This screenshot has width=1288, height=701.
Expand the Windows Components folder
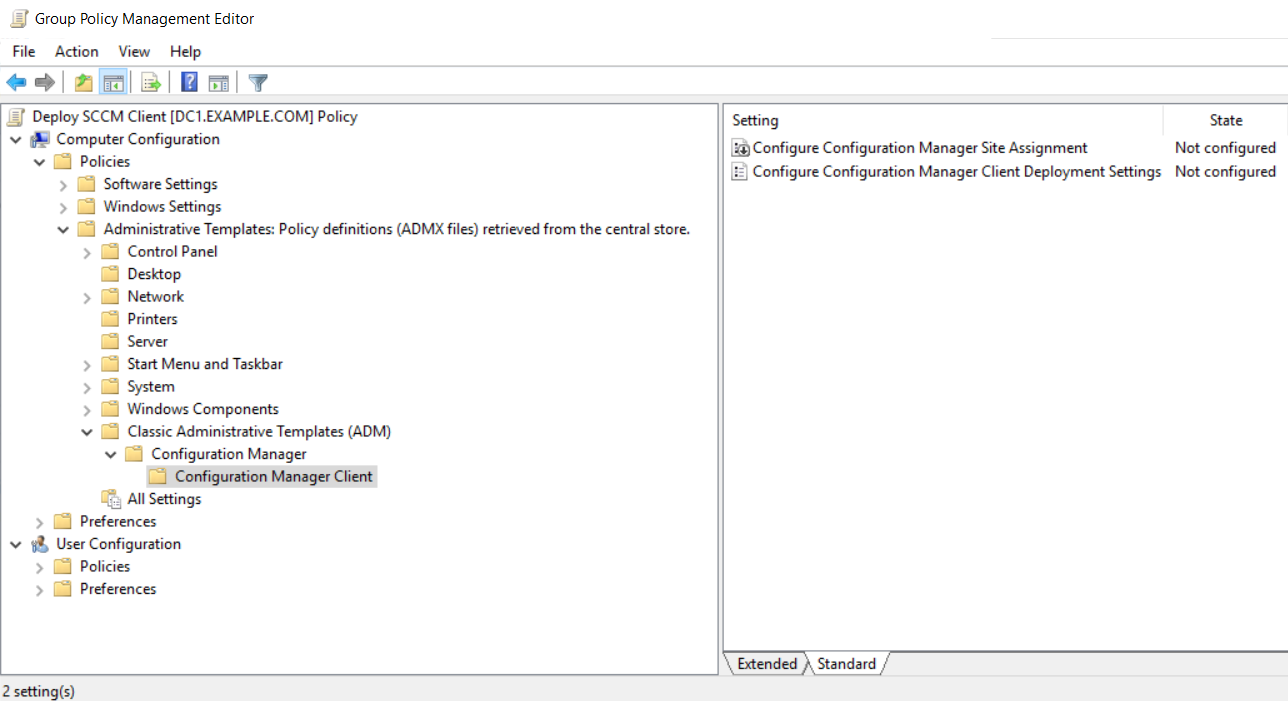(x=87, y=410)
